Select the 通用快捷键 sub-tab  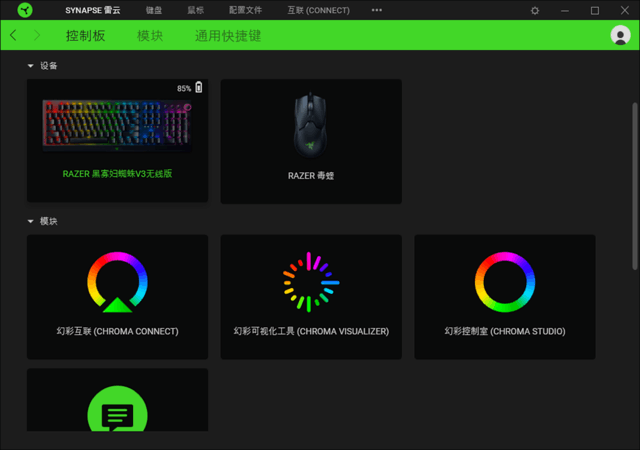pyautogui.click(x=228, y=36)
